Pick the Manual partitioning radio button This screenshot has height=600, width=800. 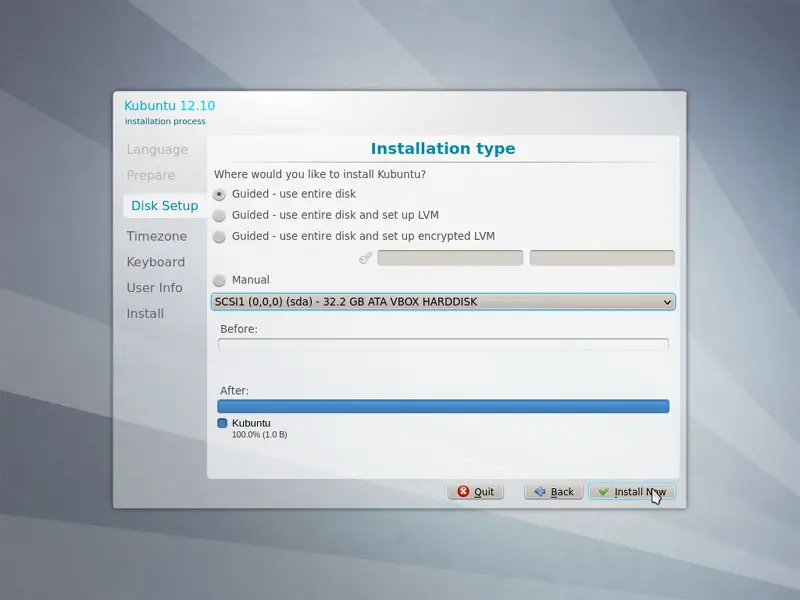point(219,280)
